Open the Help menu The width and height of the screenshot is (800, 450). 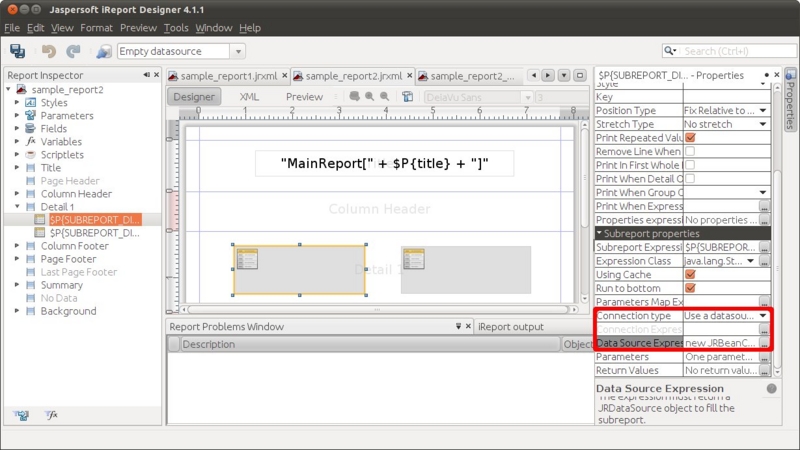[x=250, y=28]
